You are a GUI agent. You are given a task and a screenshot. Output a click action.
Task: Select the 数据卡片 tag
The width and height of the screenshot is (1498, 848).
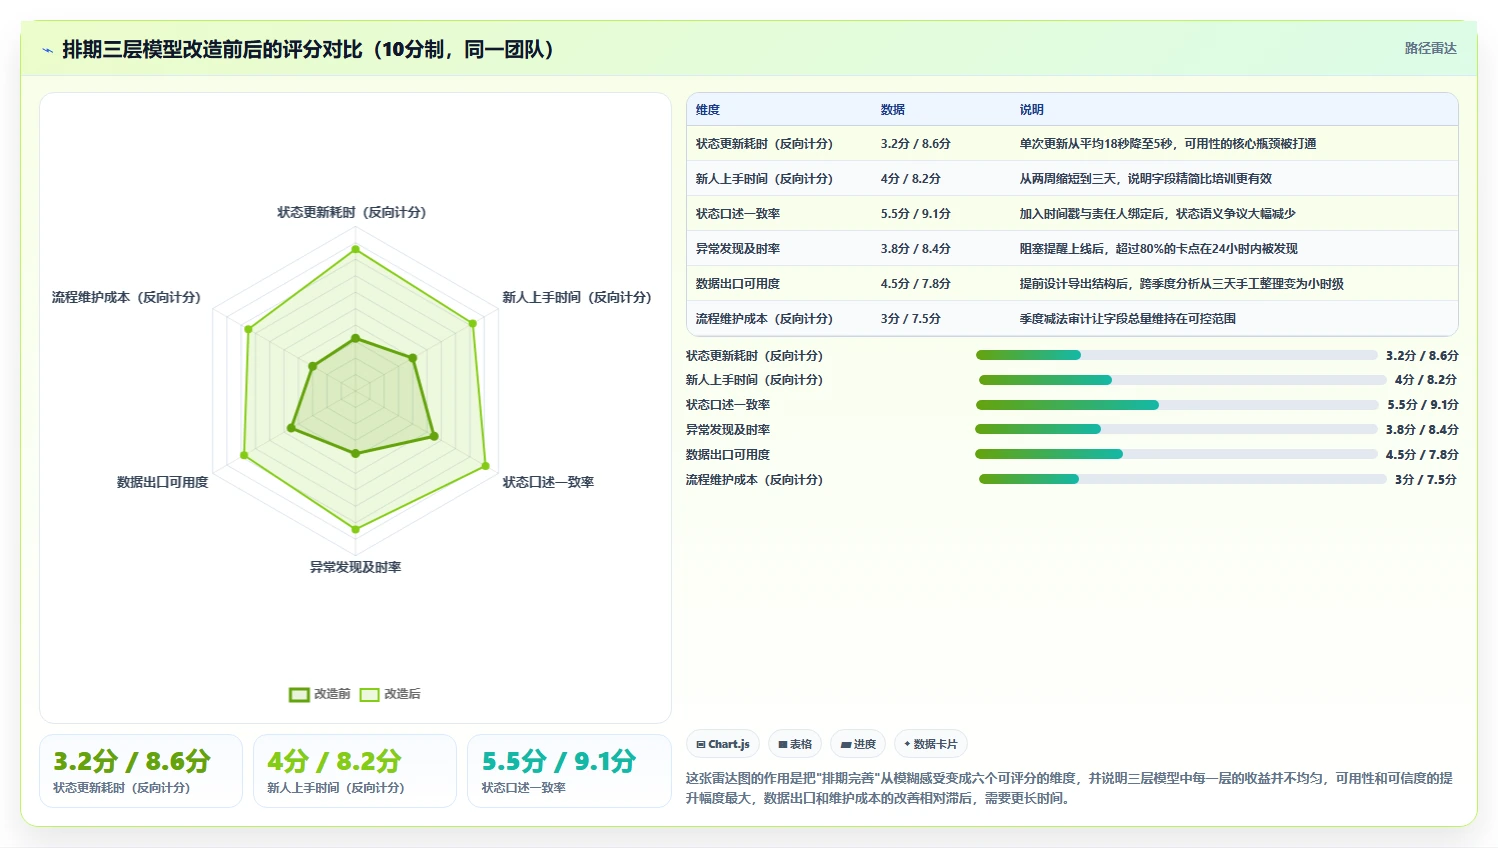931,744
